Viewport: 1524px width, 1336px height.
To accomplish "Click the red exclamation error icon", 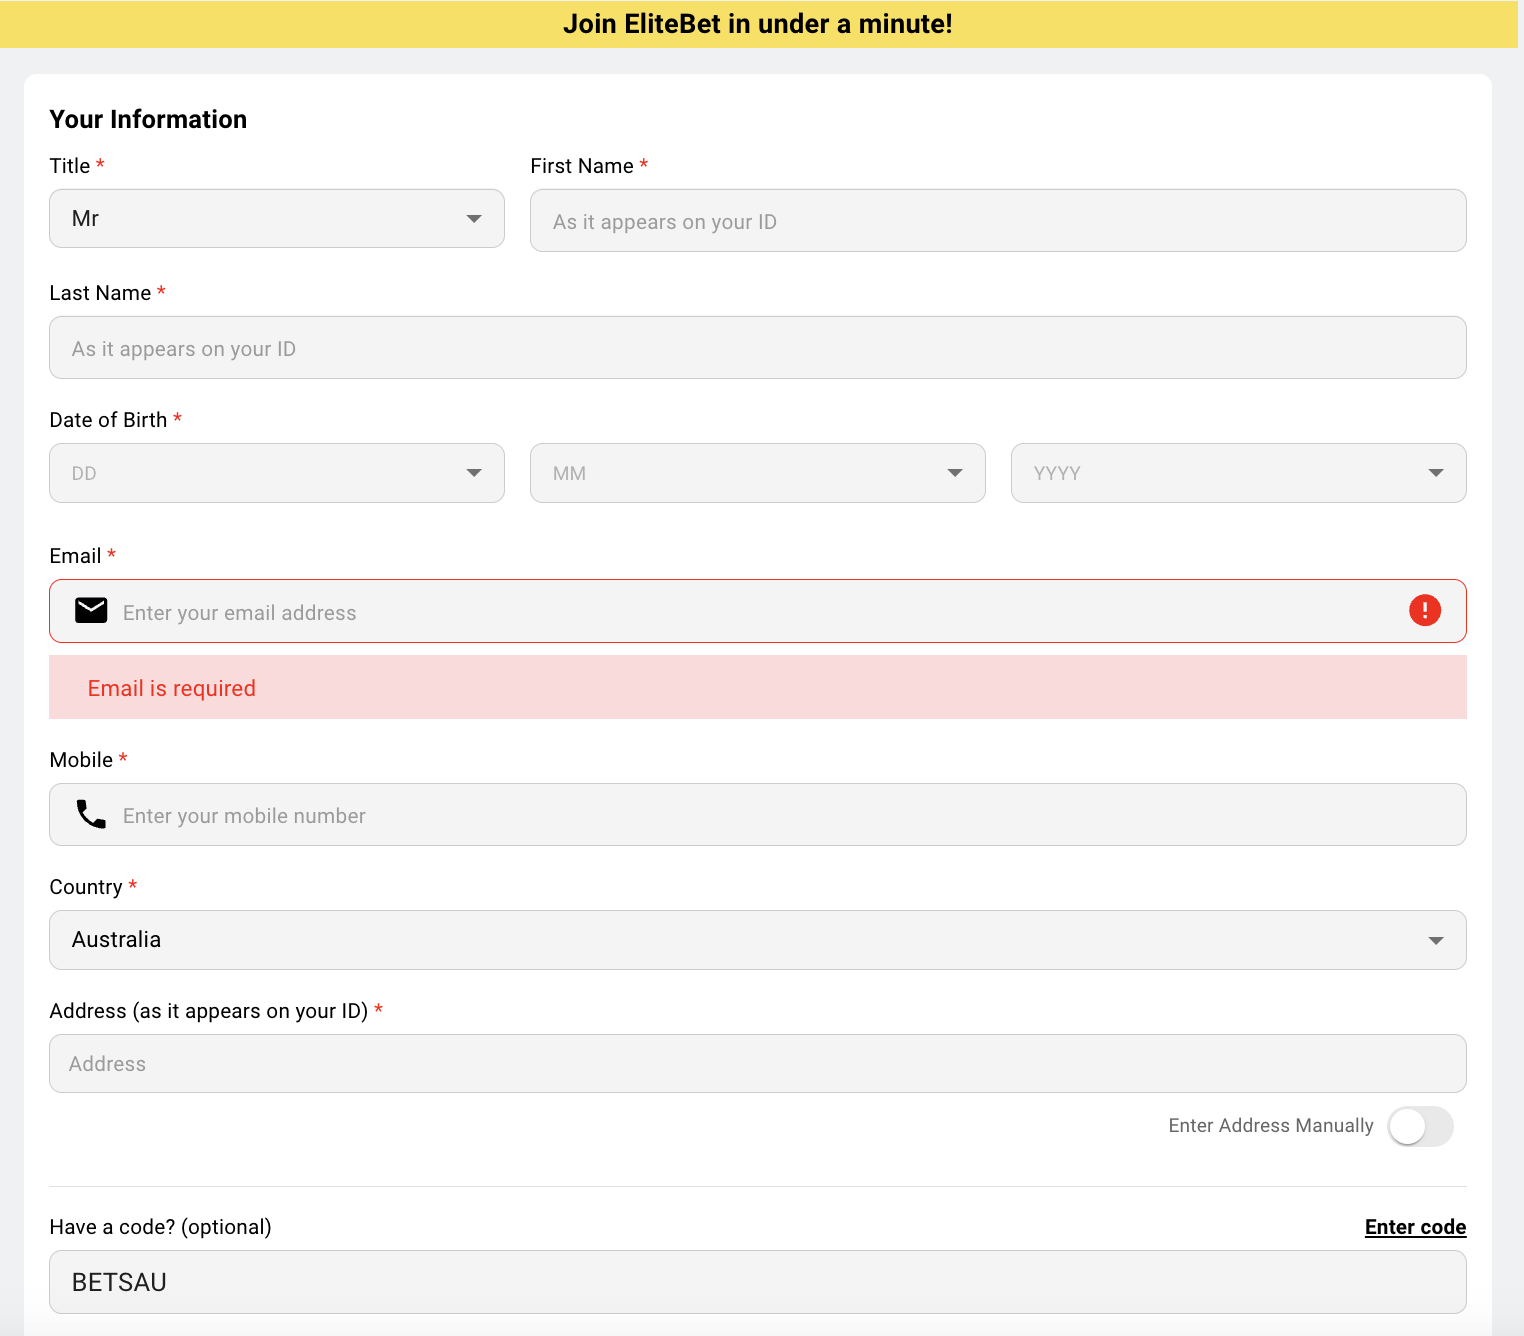I will [x=1424, y=610].
